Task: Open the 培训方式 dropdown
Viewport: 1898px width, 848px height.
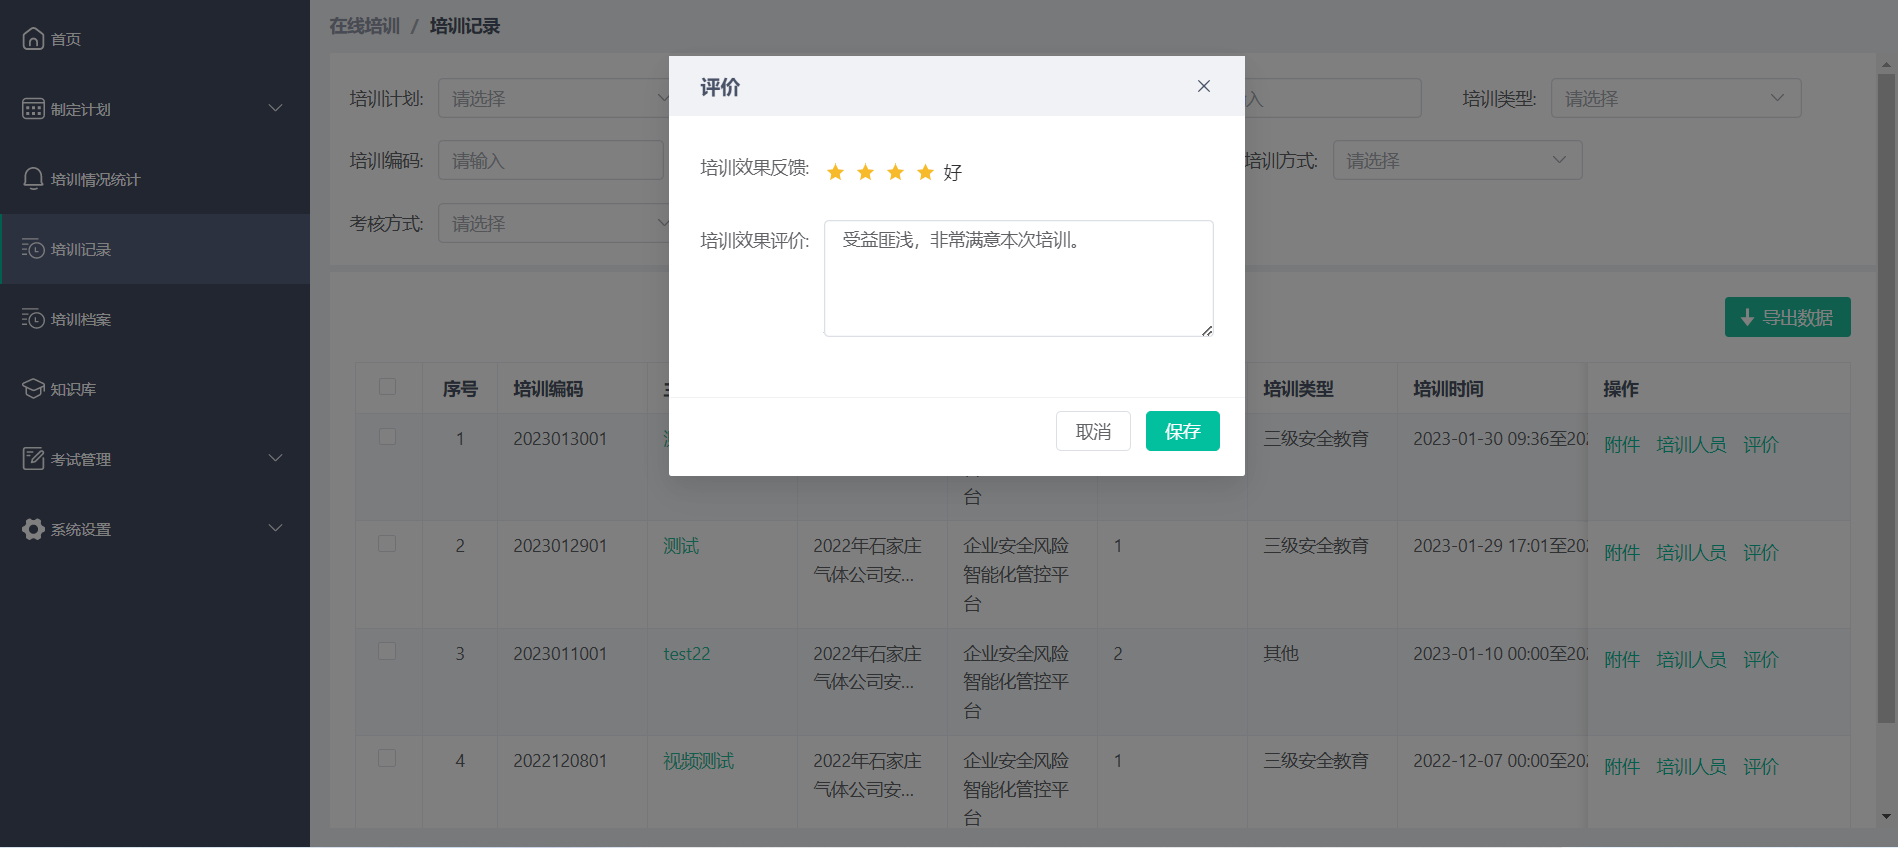Action: click(1456, 160)
